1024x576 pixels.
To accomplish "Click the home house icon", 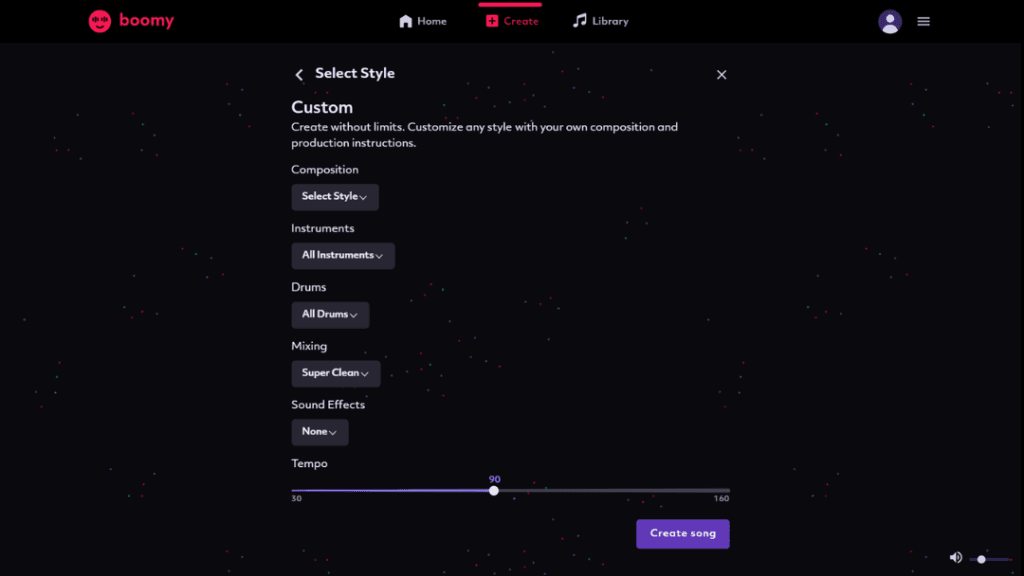I will click(x=406, y=21).
